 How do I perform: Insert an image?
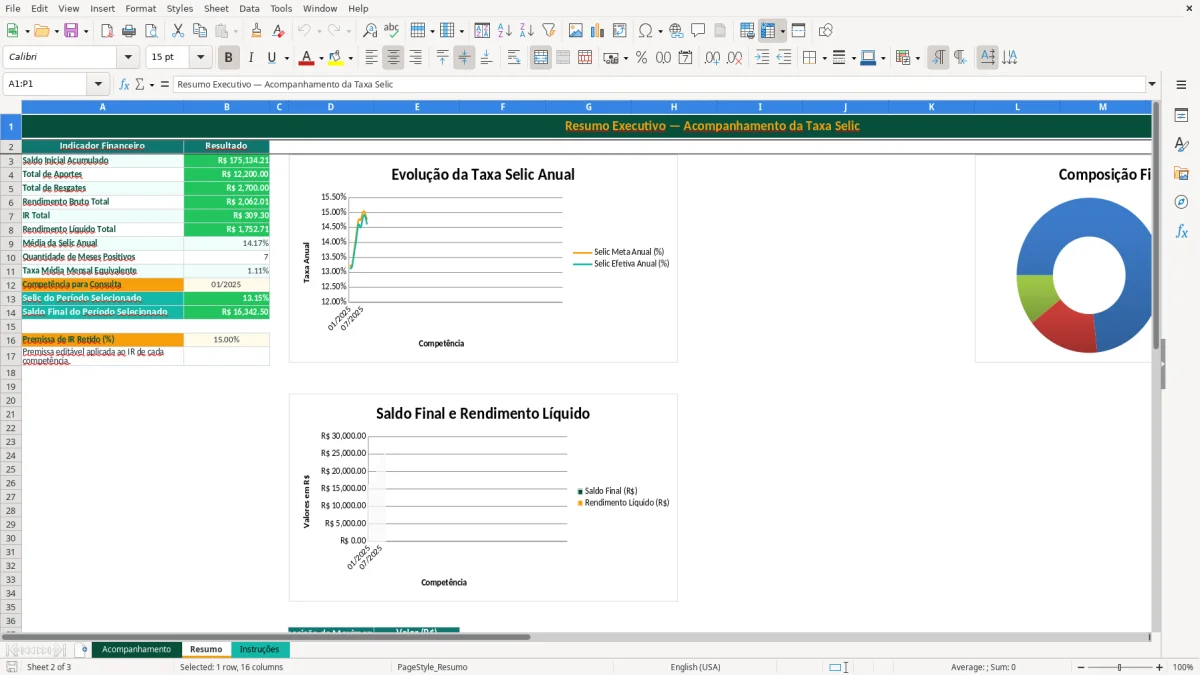pyautogui.click(x=576, y=31)
